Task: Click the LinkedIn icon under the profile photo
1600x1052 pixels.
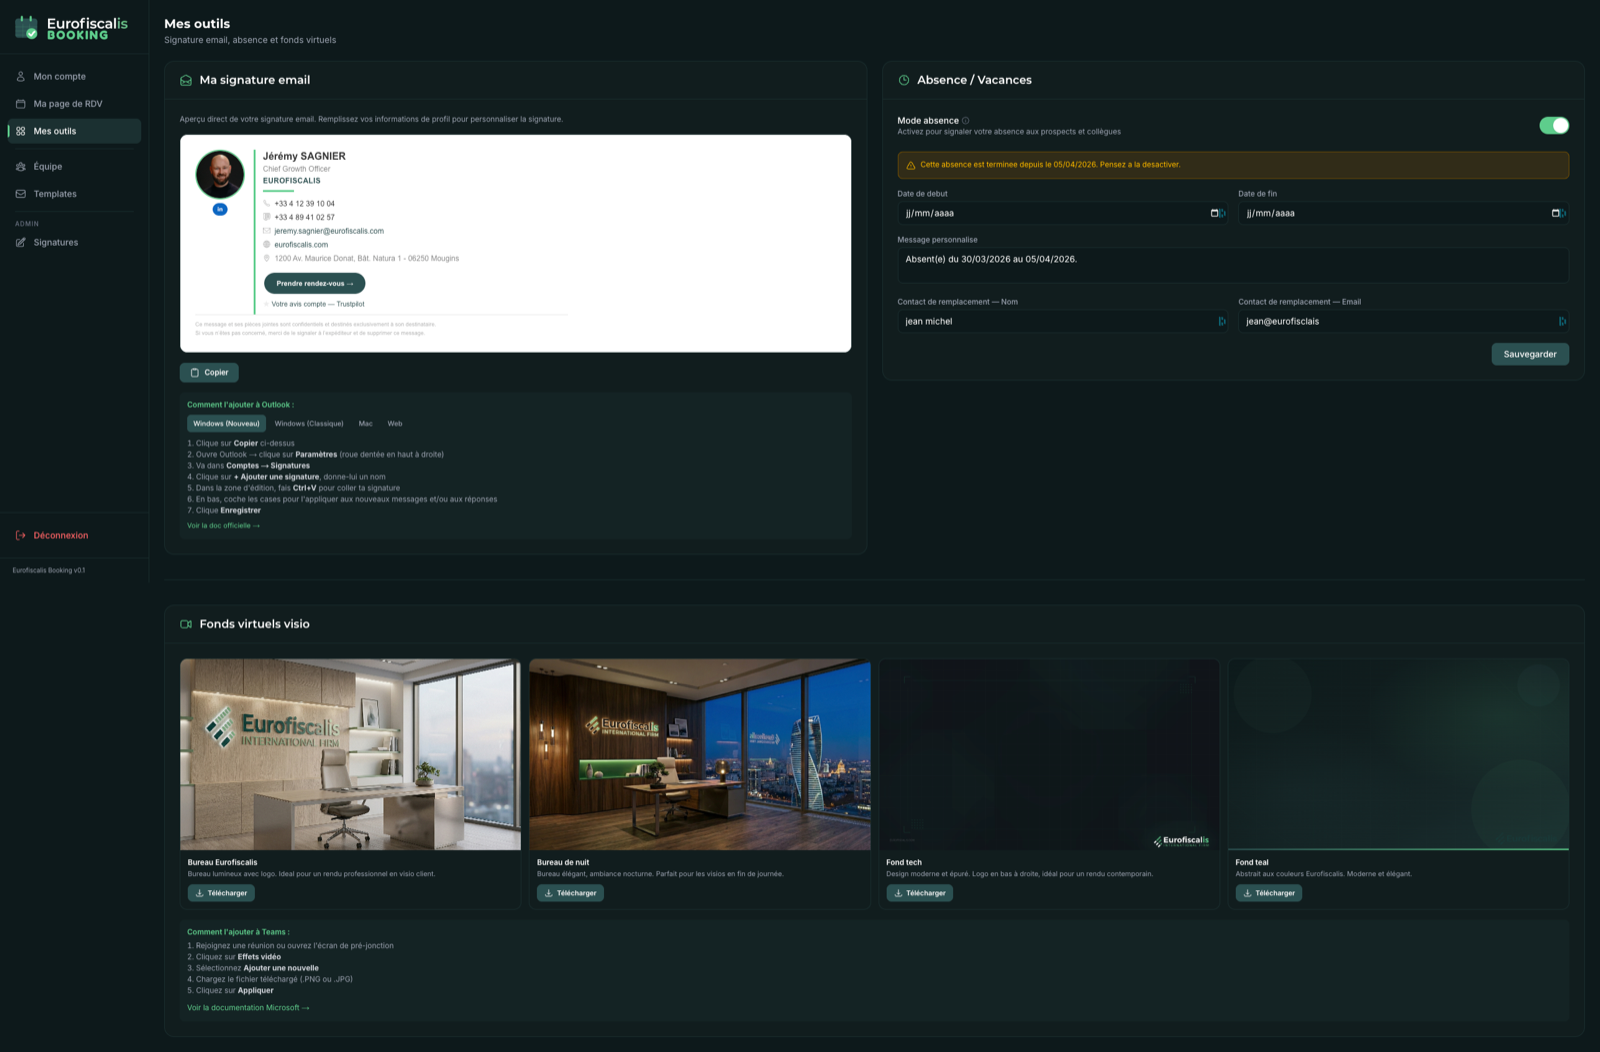Action: (x=220, y=209)
